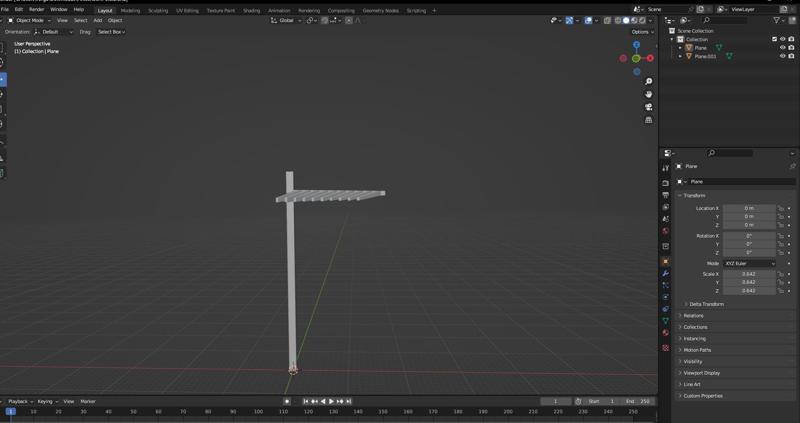
Task: Click the auto keying record button
Action: pos(287,402)
